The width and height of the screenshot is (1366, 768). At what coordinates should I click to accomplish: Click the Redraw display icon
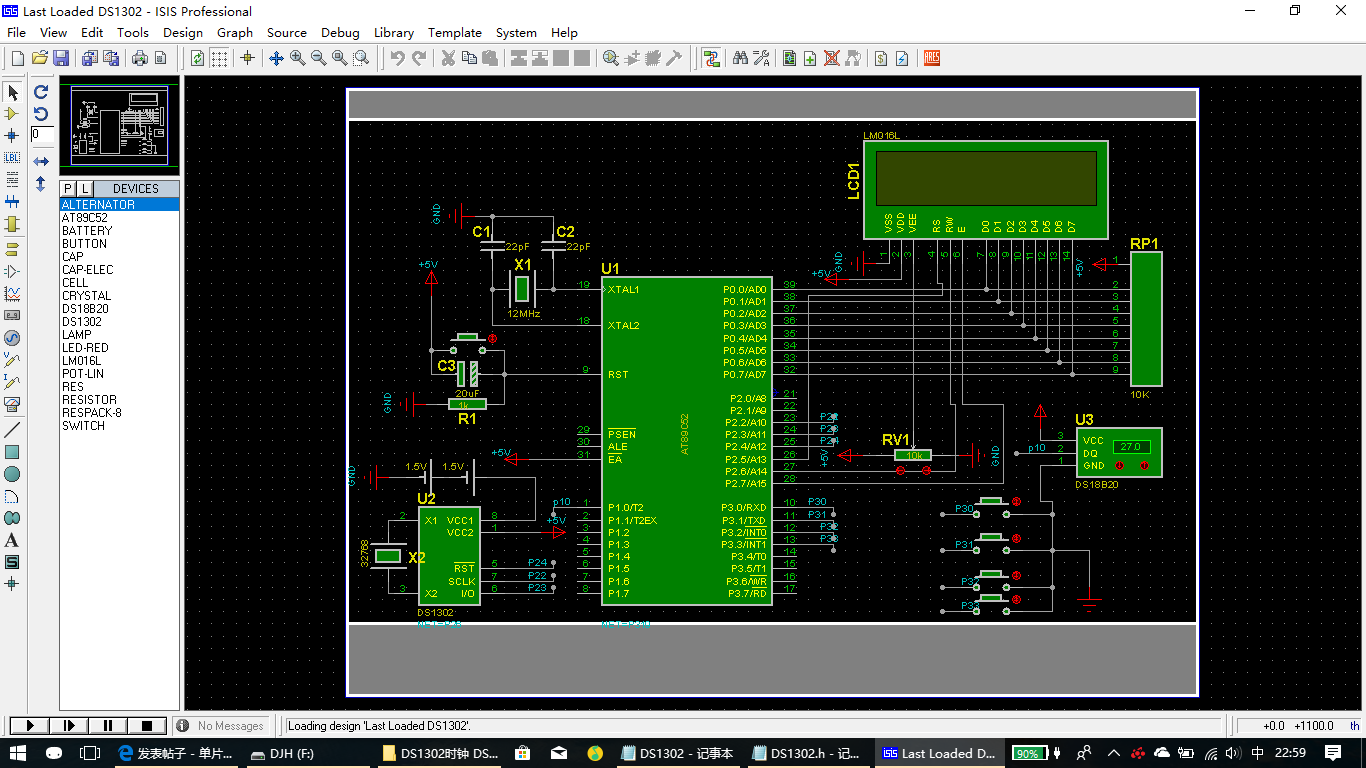tap(197, 58)
